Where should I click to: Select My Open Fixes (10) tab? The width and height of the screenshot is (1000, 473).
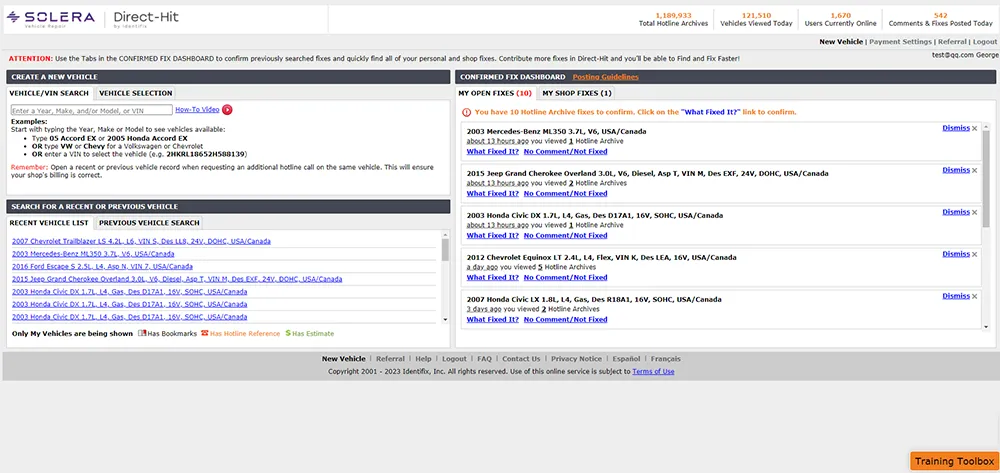[495, 93]
